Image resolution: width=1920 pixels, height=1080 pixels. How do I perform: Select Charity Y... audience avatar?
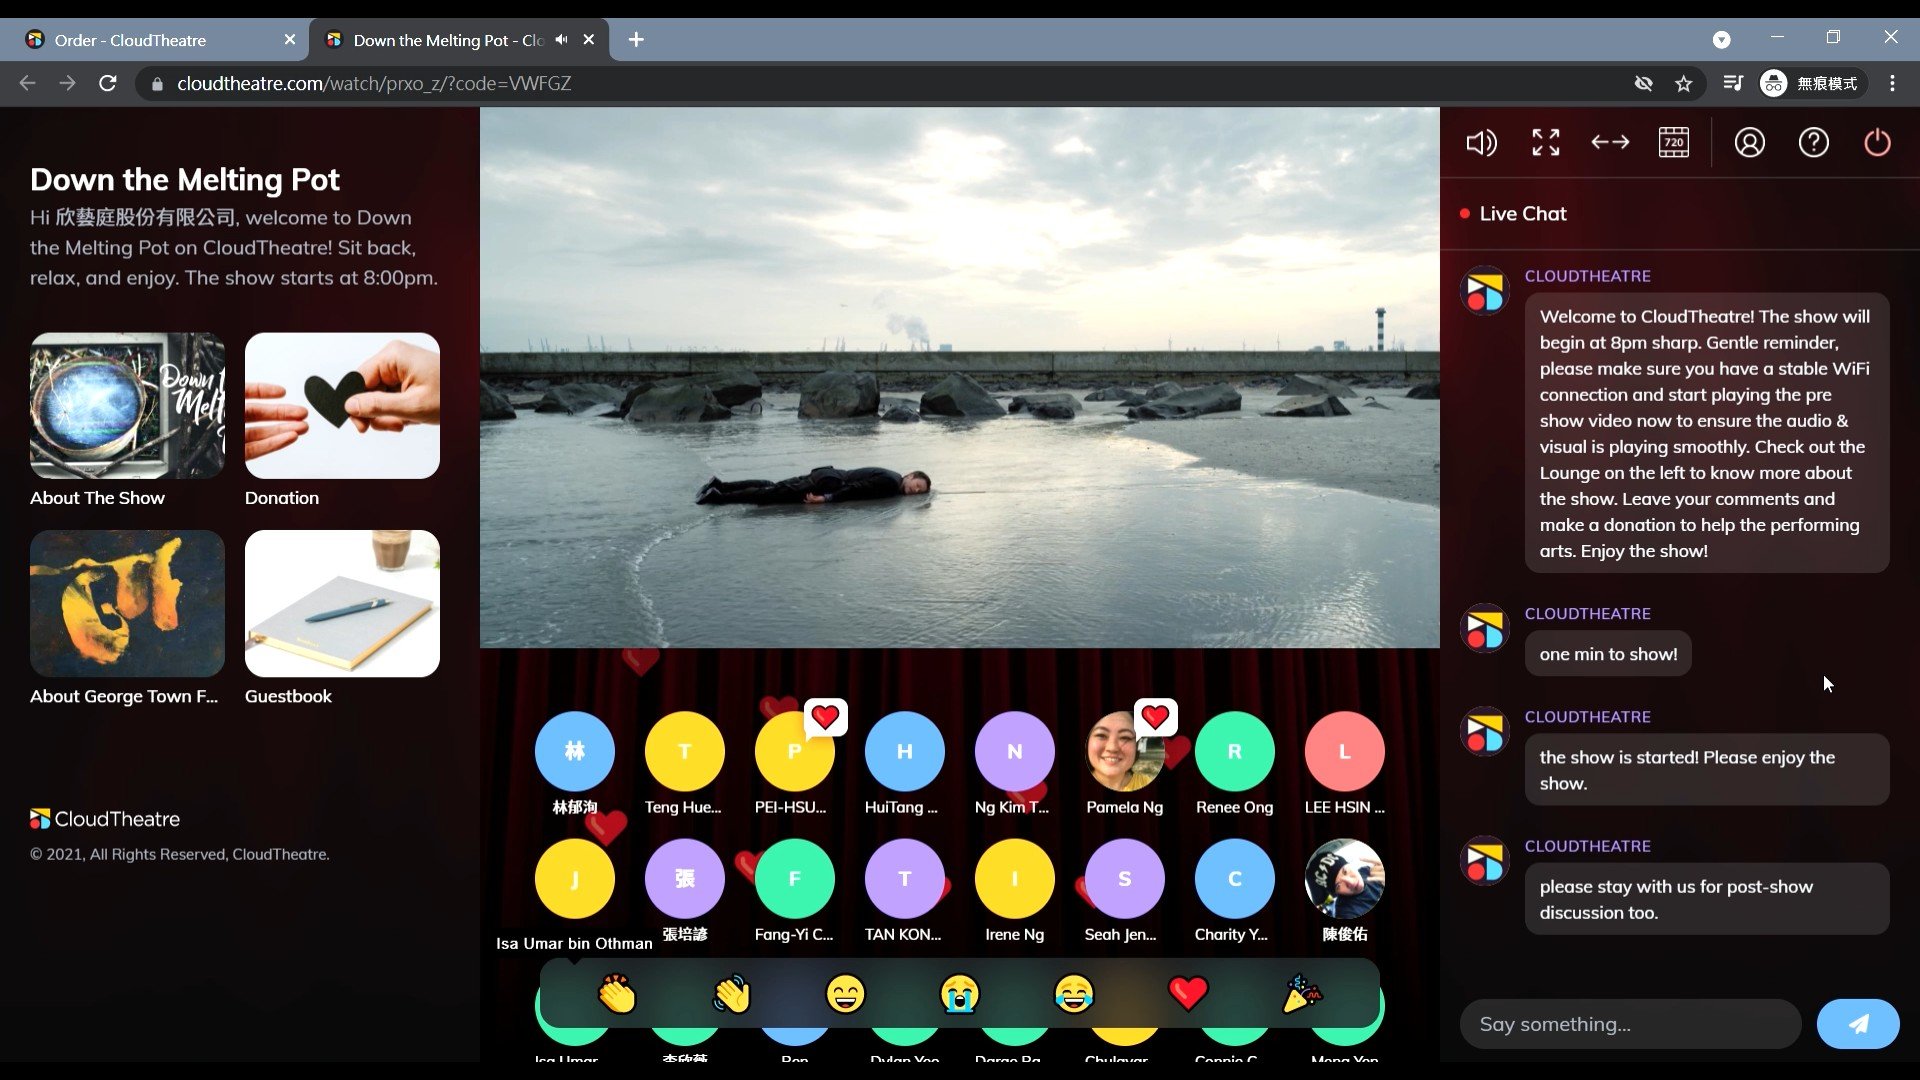[x=1235, y=879]
